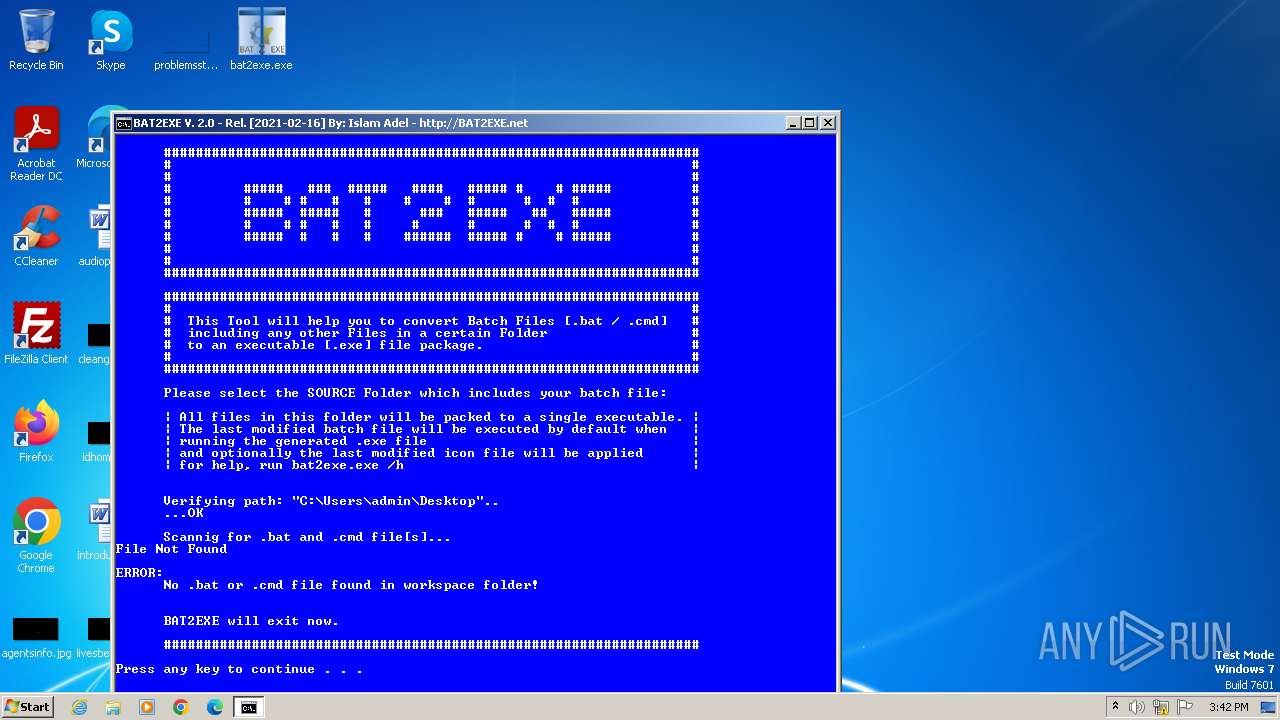Viewport: 1280px width, 720px height.
Task: Click 'No .bat or .cmd file found' message
Action: pyautogui.click(x=351, y=585)
